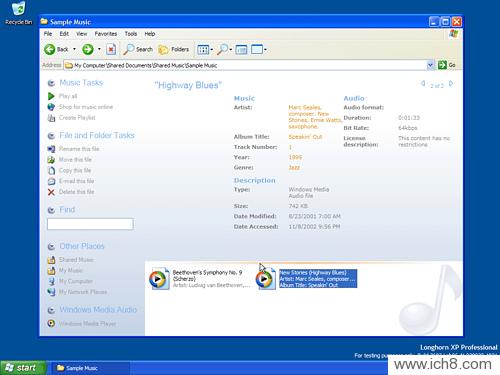Click the My Computer icon in Other Places
500x375 pixels.
(x=51, y=281)
